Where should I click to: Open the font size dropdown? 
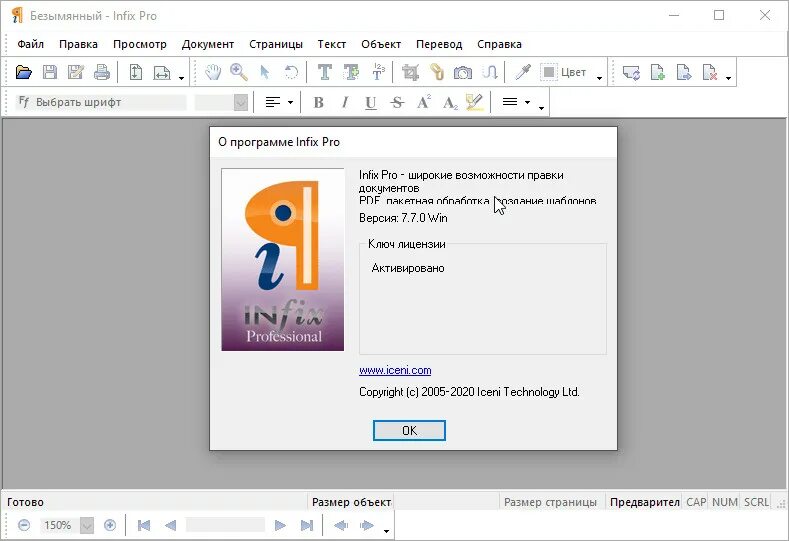(x=241, y=103)
